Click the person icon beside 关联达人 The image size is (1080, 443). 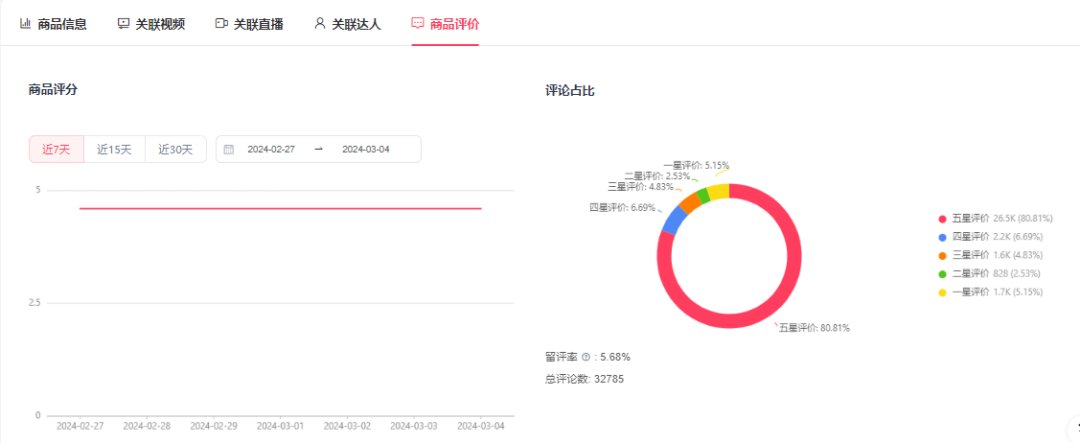click(x=320, y=24)
